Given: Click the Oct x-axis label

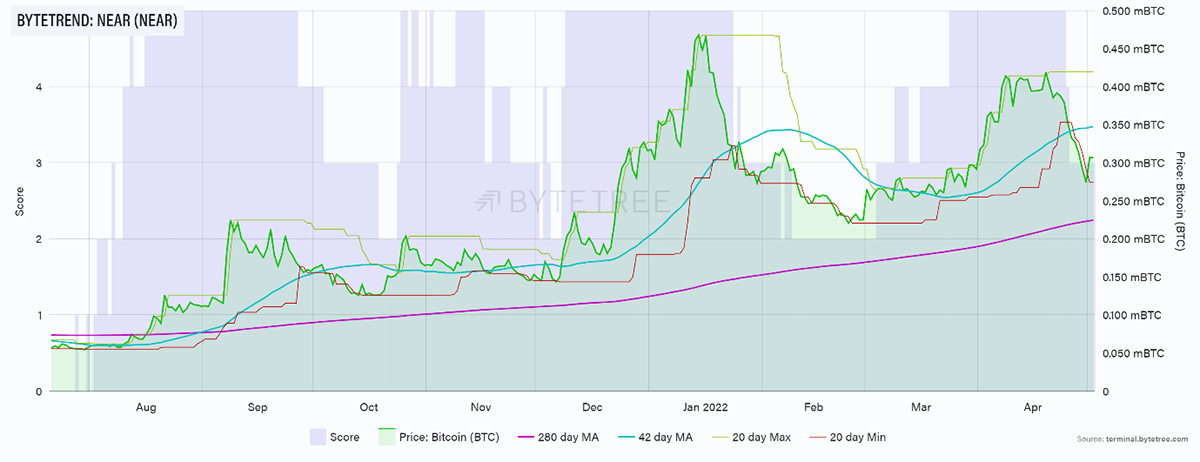Looking at the screenshot, I should point(369,407).
